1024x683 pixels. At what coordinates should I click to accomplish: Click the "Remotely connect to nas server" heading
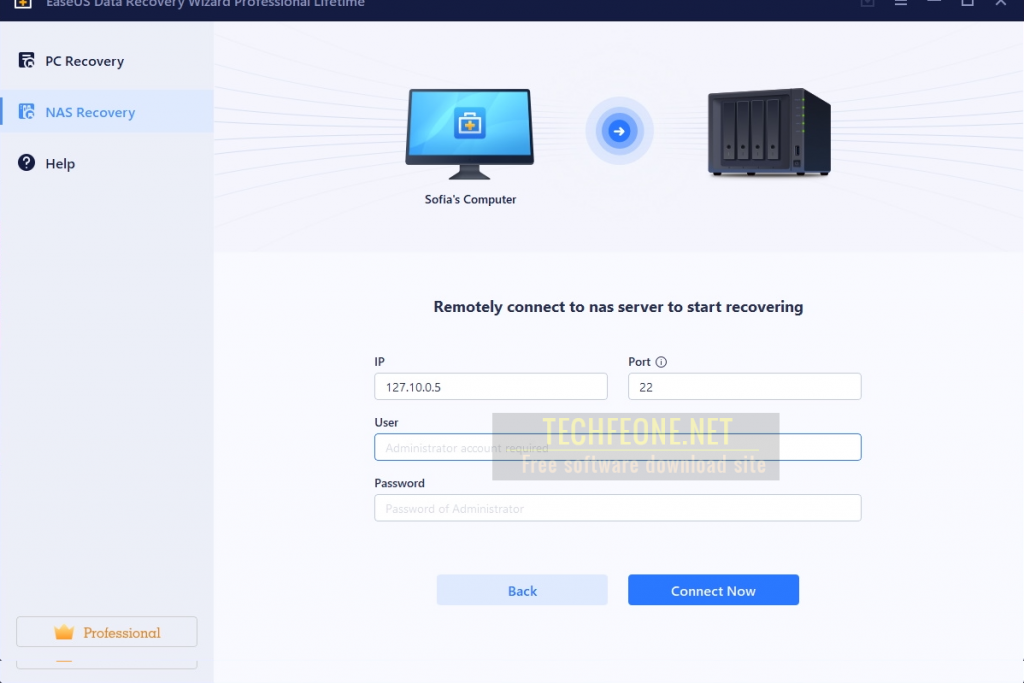pos(618,307)
